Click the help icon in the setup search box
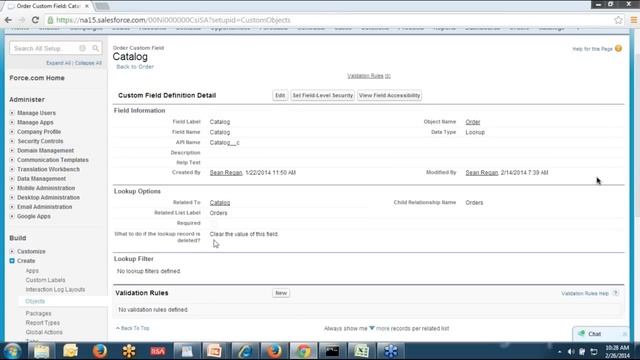This screenshot has width=640, height=360. tap(82, 48)
